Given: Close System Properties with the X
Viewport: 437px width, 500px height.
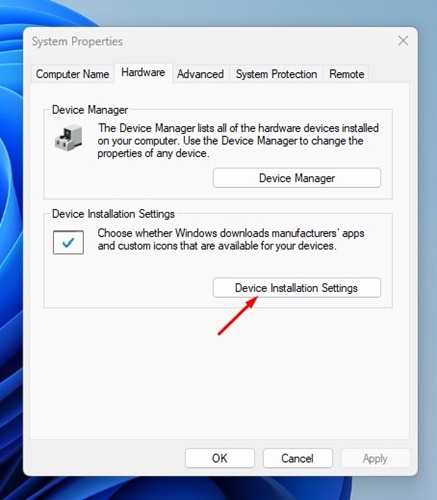Looking at the screenshot, I should point(403,41).
